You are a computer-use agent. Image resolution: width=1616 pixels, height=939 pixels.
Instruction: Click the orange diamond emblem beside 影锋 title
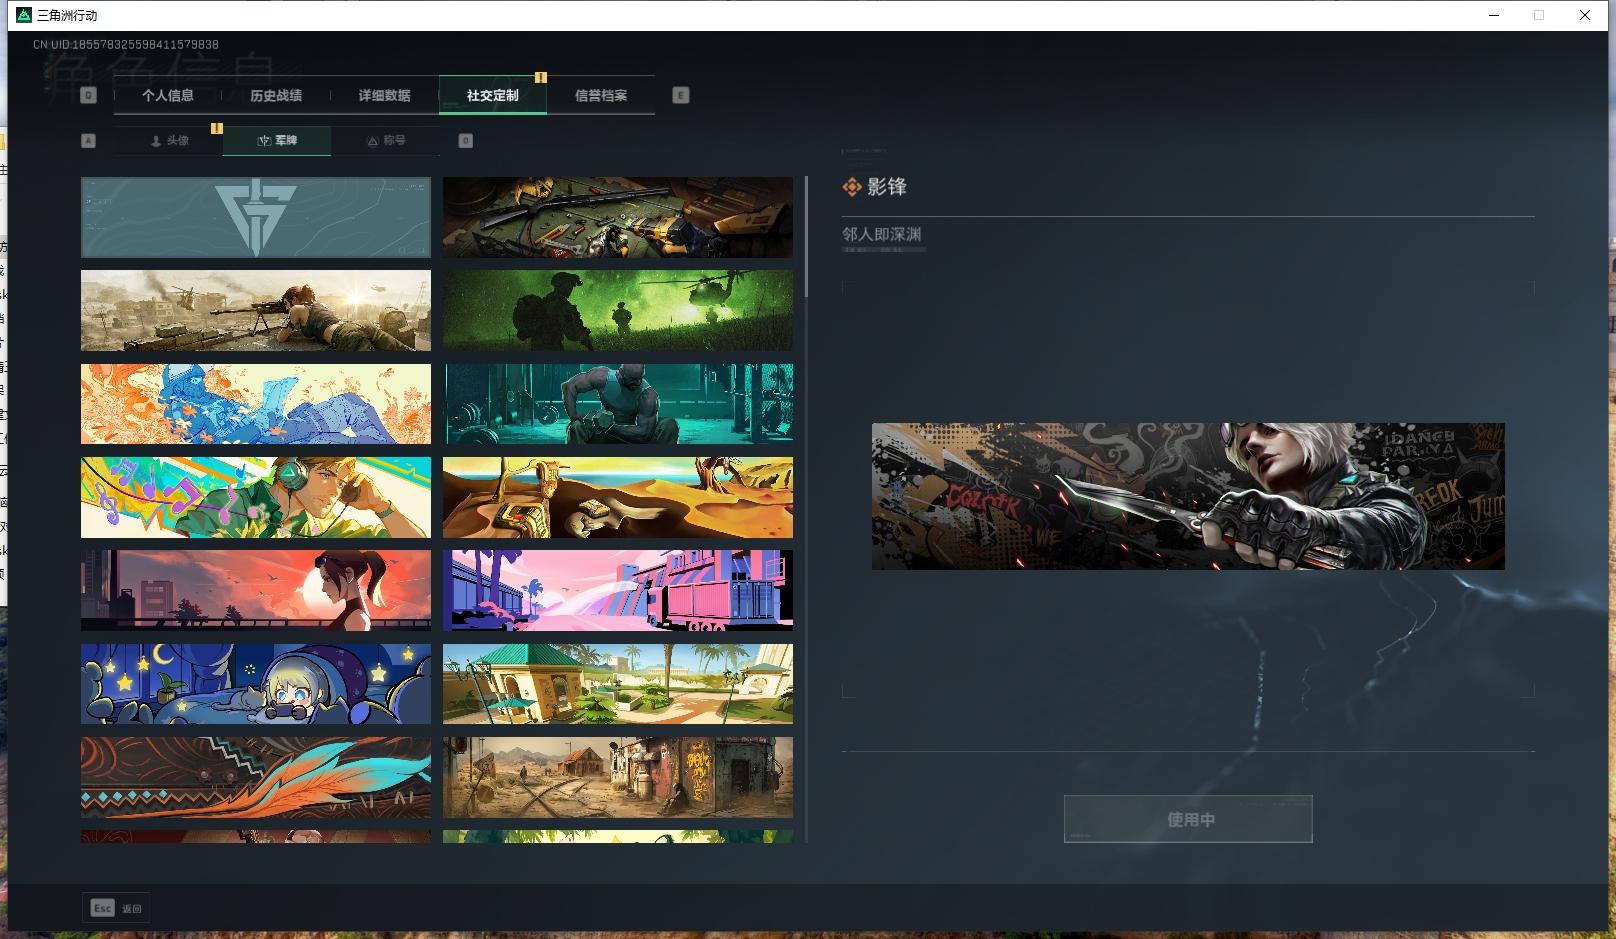pyautogui.click(x=852, y=186)
